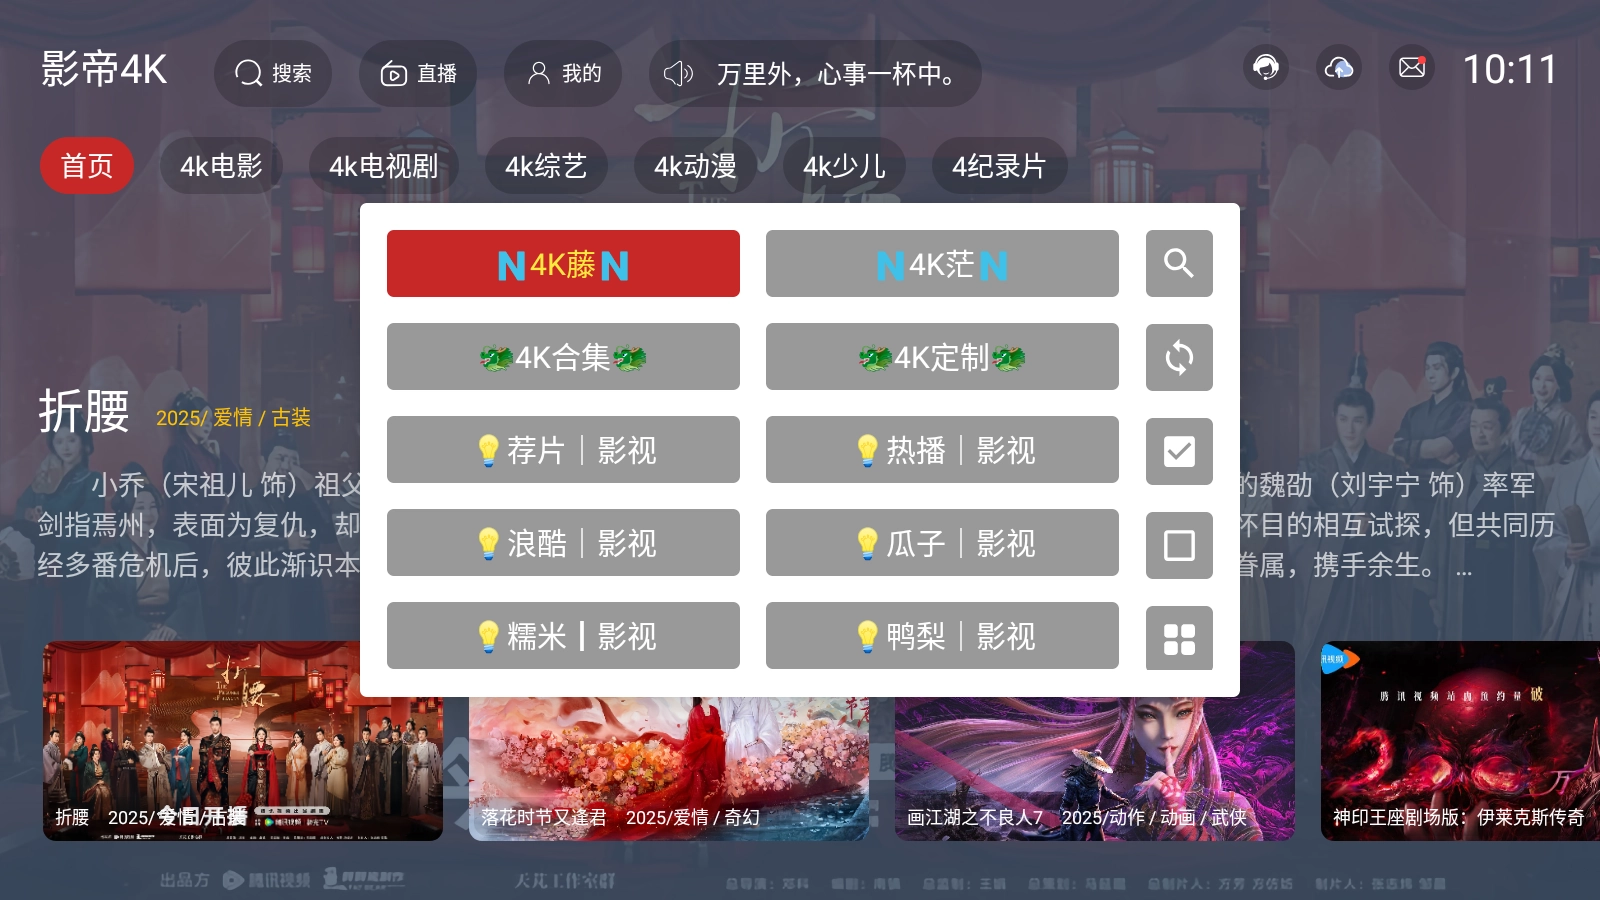This screenshot has width=1600, height=900.
Task: Click the scrolling text 万里外，心事一杯中。
Action: (x=836, y=74)
